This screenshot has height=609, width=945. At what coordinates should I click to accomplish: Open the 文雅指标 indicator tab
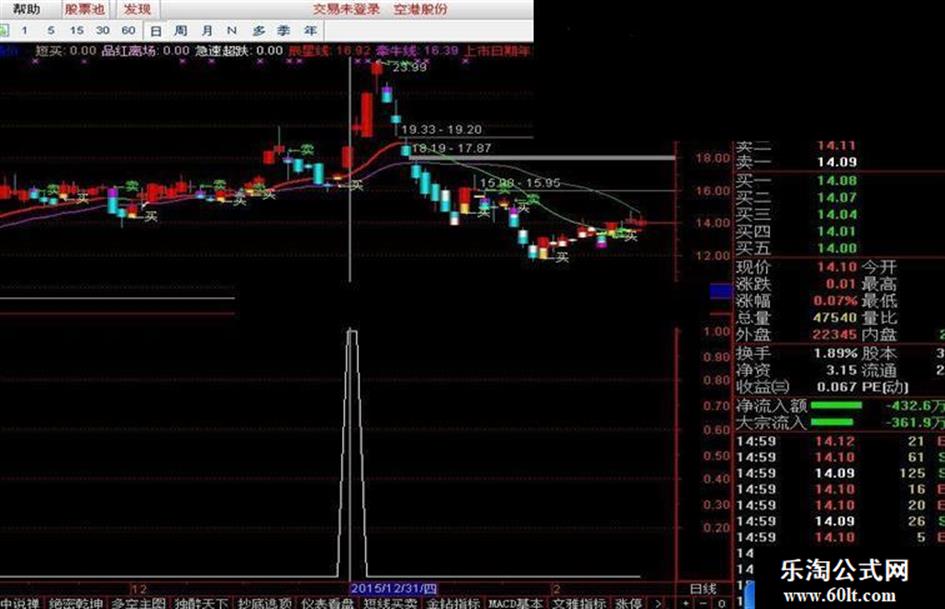pyautogui.click(x=579, y=602)
